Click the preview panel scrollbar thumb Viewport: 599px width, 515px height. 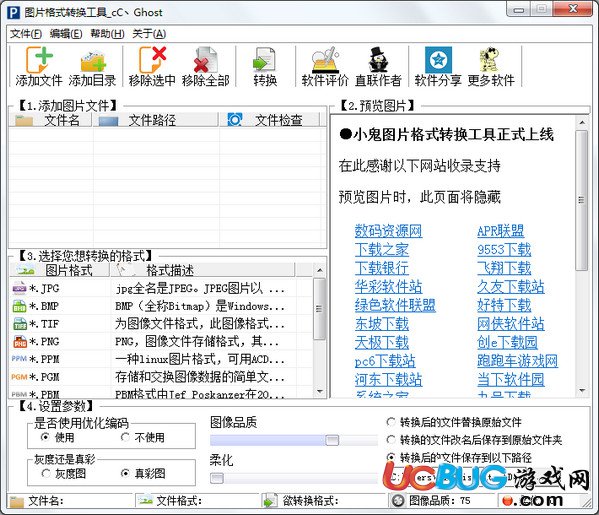582,200
